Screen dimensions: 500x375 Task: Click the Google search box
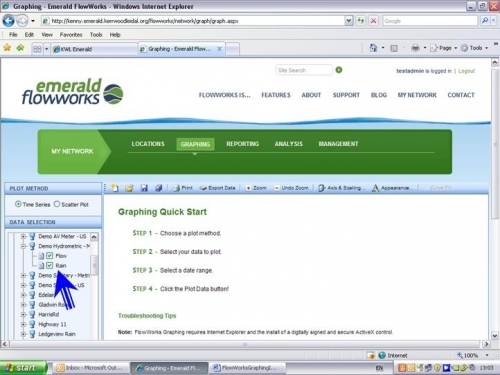pyautogui.click(x=430, y=21)
